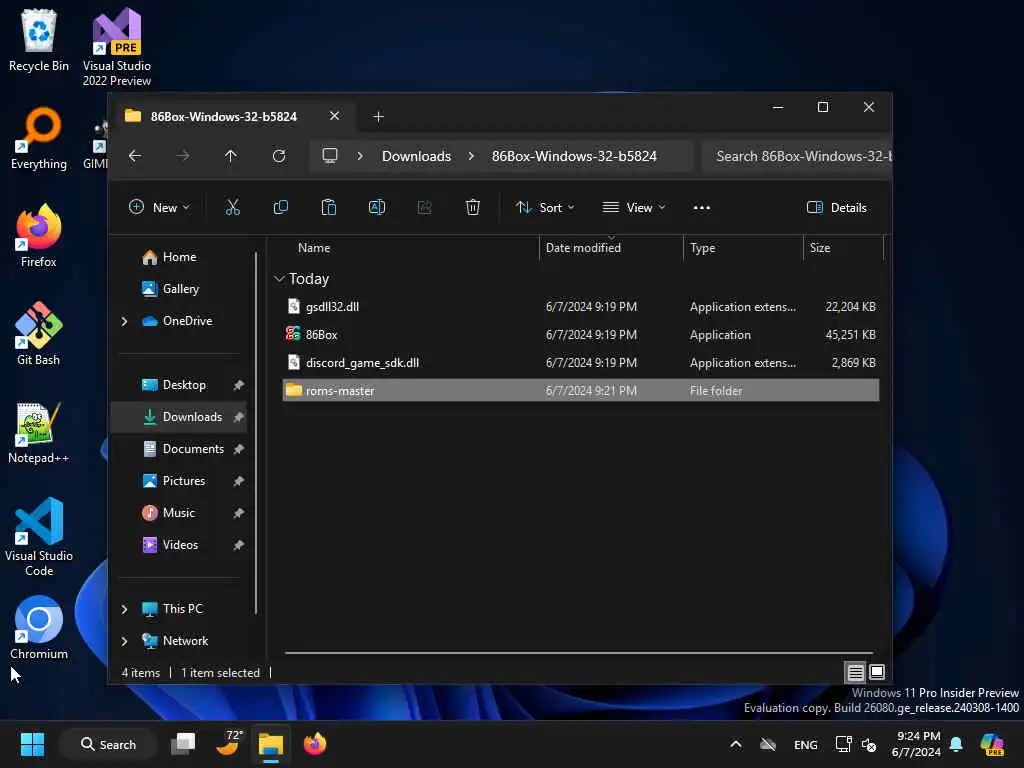Viewport: 1024px width, 768px height.
Task: Open Firefox desktop shortcut
Action: coord(39,236)
